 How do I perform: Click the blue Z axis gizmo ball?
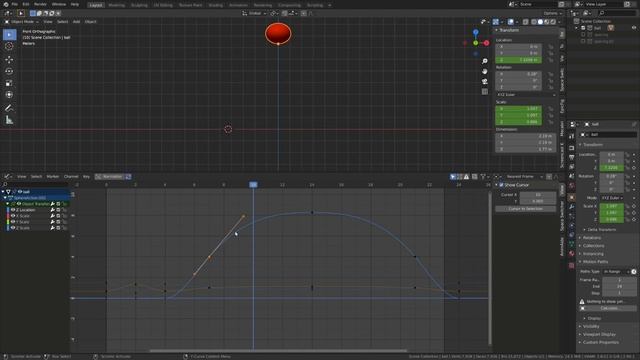(x=476, y=32)
